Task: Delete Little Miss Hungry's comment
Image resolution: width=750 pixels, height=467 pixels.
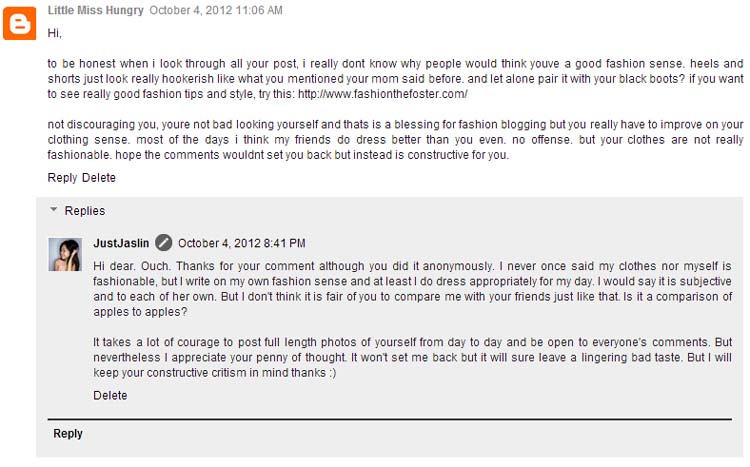Action: (x=99, y=178)
